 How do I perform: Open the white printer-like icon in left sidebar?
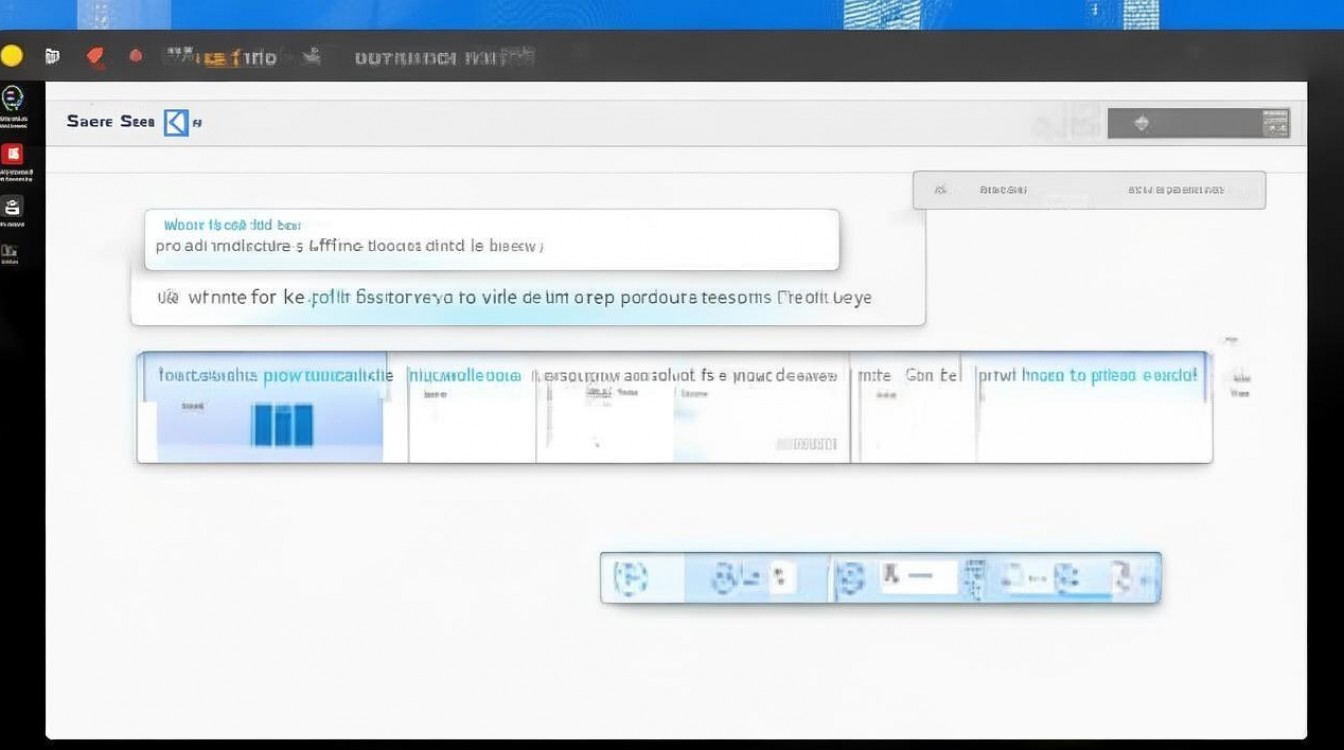pos(13,207)
